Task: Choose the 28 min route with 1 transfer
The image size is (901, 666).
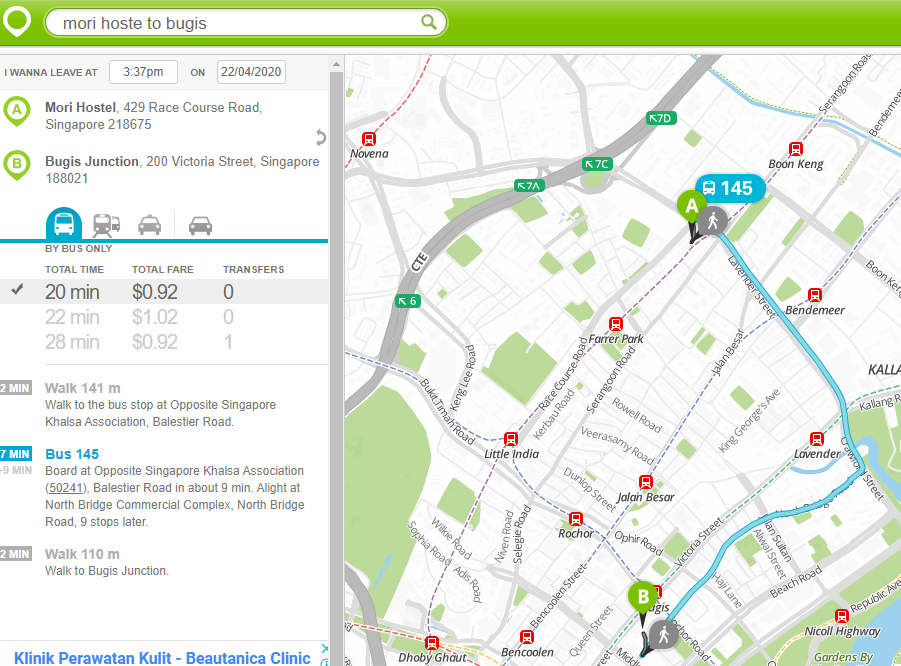Action: (x=164, y=342)
